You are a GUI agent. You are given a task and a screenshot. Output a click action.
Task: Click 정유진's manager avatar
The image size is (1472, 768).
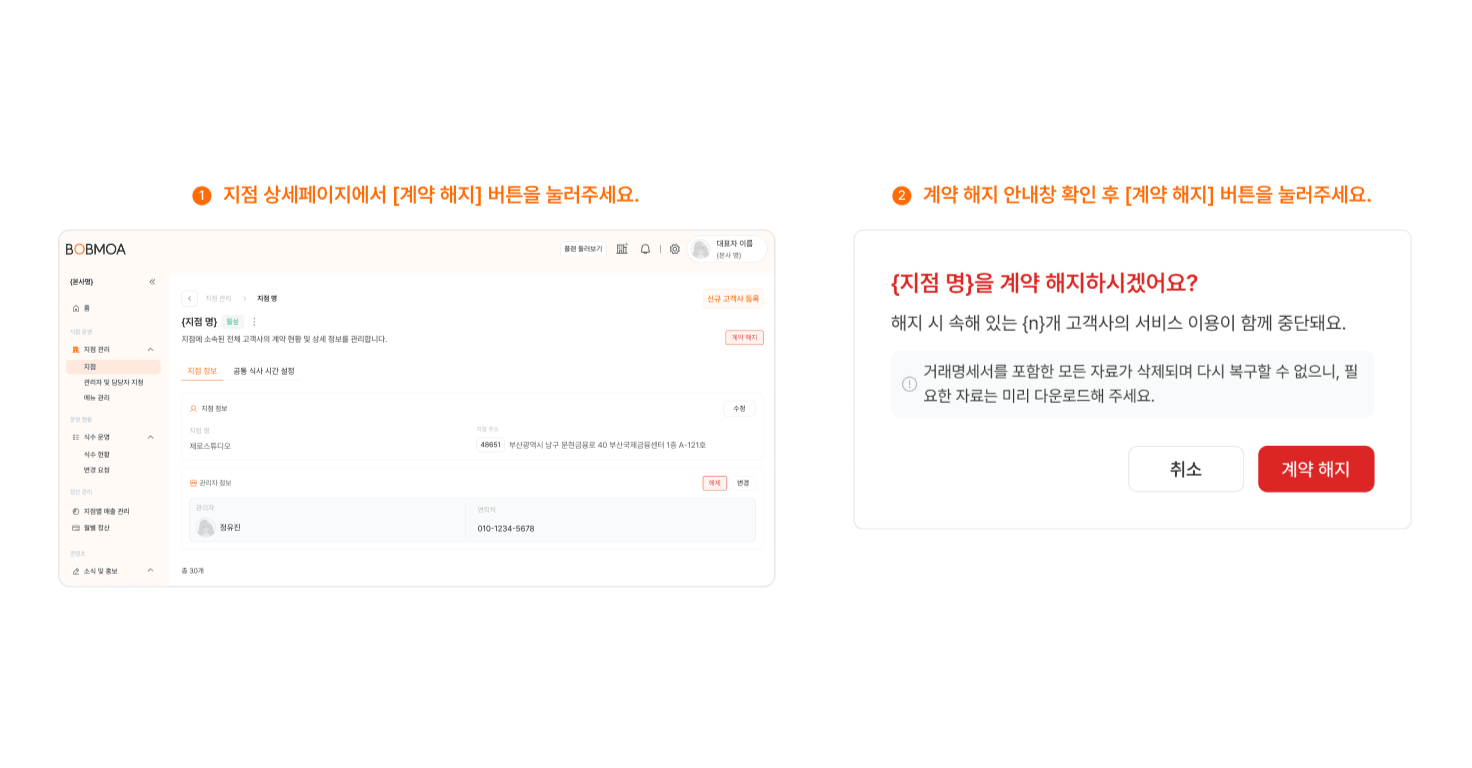tap(206, 527)
